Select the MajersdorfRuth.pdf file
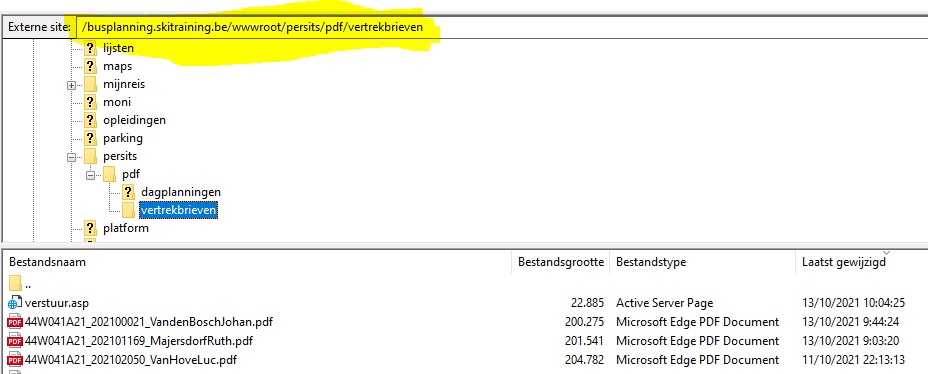928x374 pixels. [138, 341]
